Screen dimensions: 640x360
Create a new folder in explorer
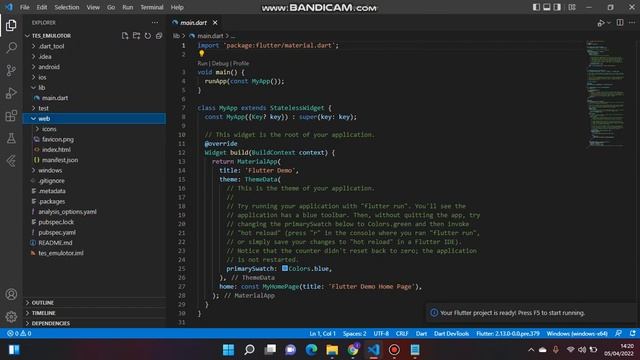tap(136, 36)
